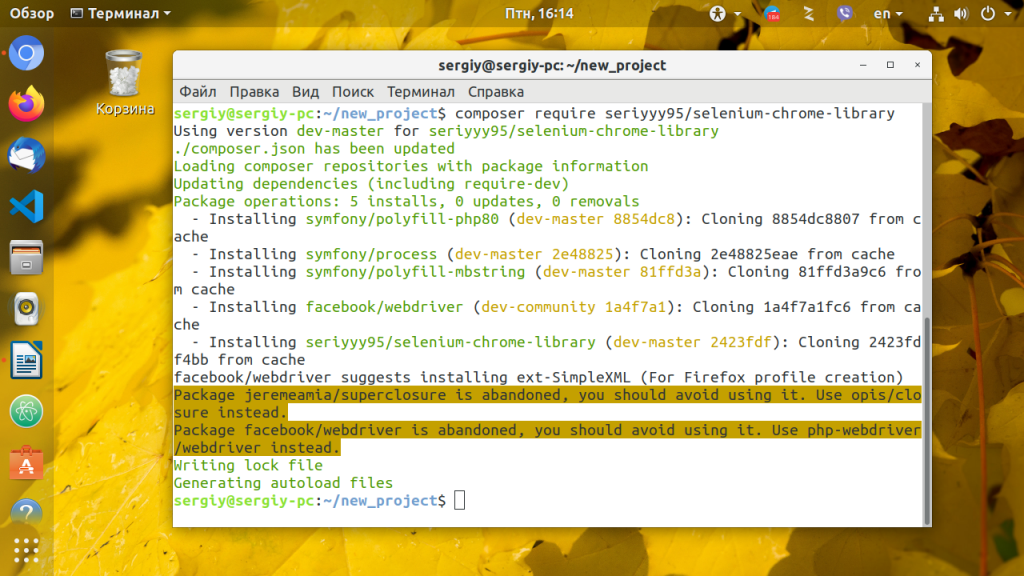Launch Firefox from the dock
The height and width of the screenshot is (576, 1024).
[x=26, y=104]
